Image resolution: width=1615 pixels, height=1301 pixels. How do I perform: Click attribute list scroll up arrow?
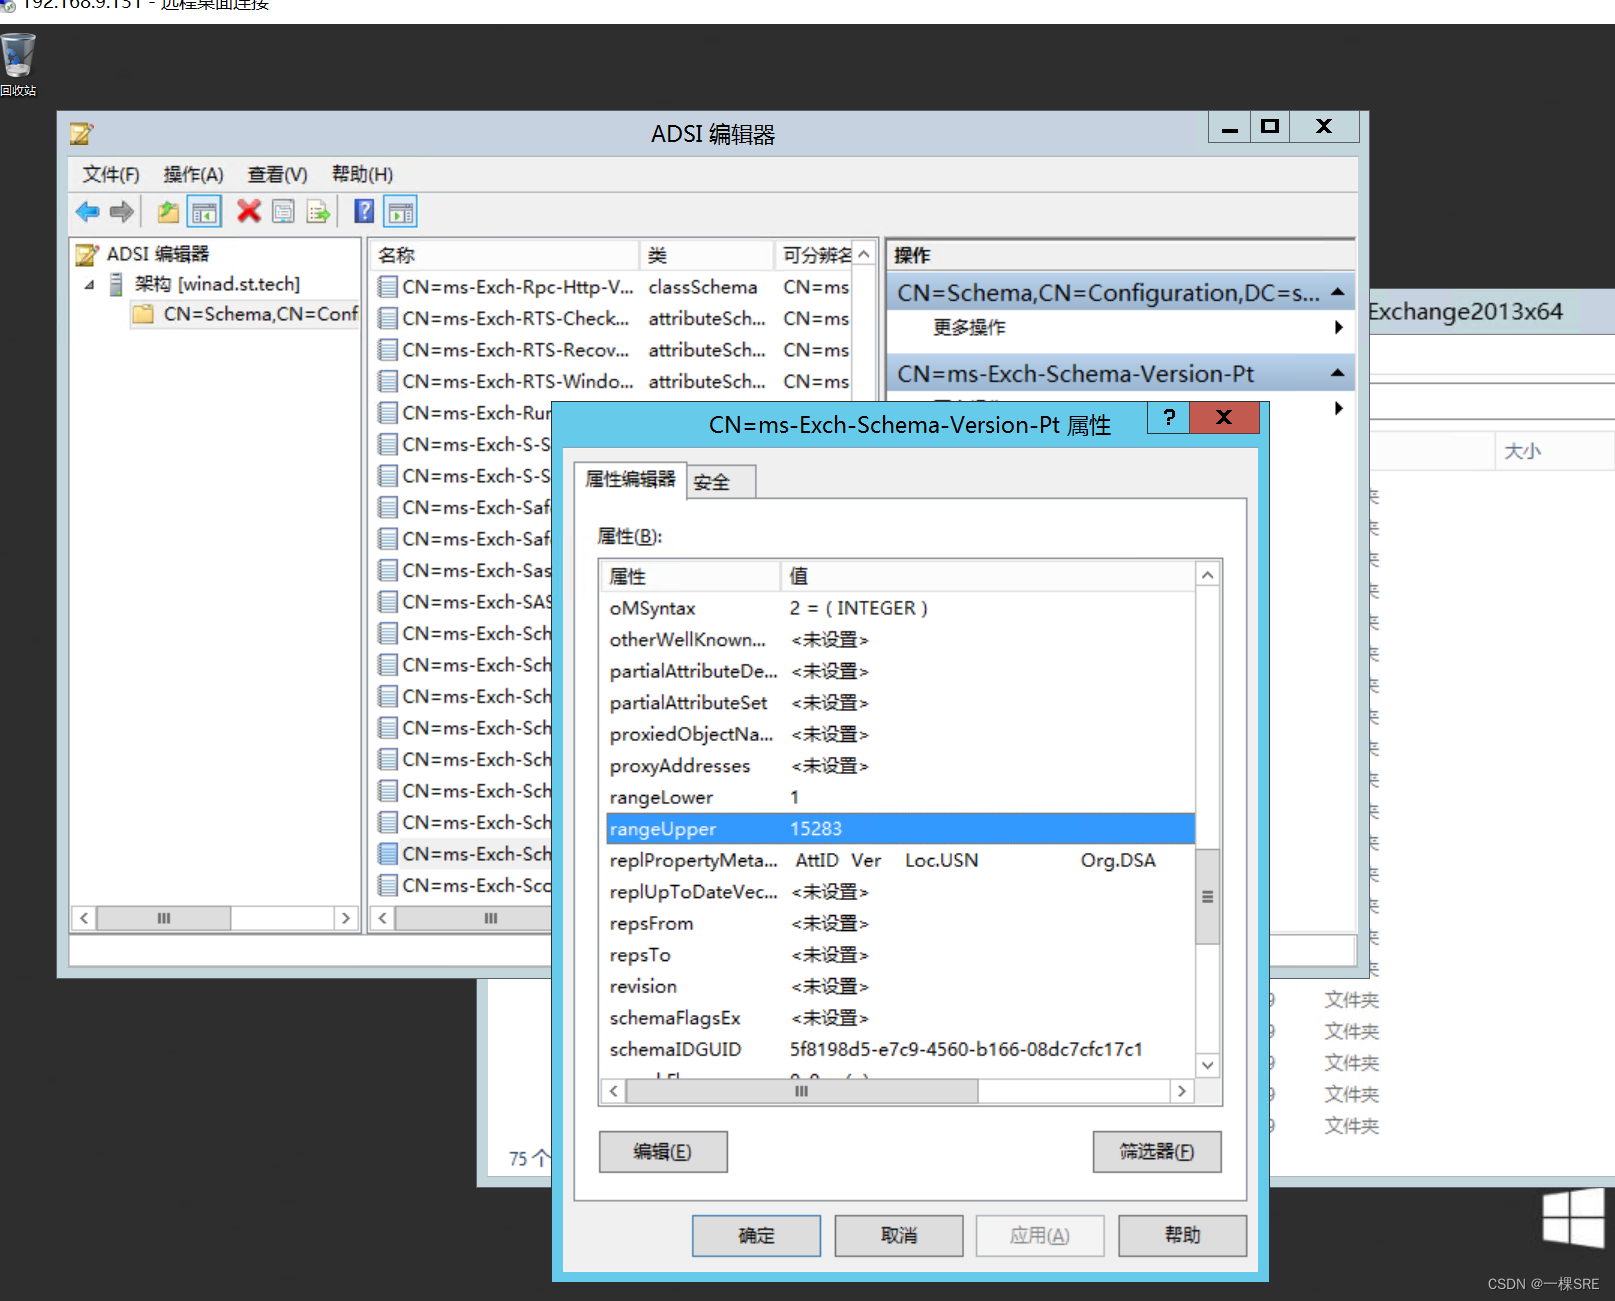coord(1208,575)
